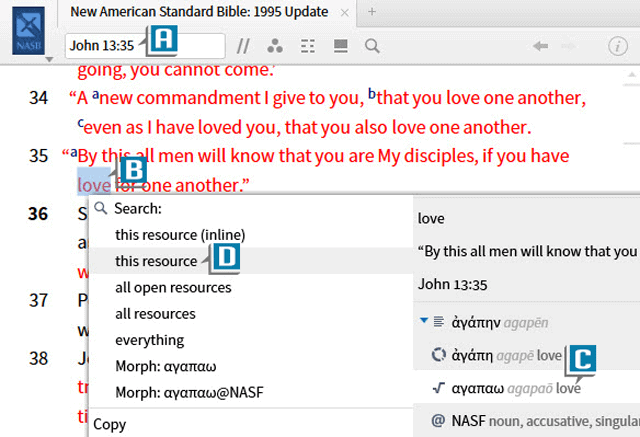Select 'Morph: αγαπαω' search entry
Image resolution: width=640 pixels, height=437 pixels.
click(166, 366)
